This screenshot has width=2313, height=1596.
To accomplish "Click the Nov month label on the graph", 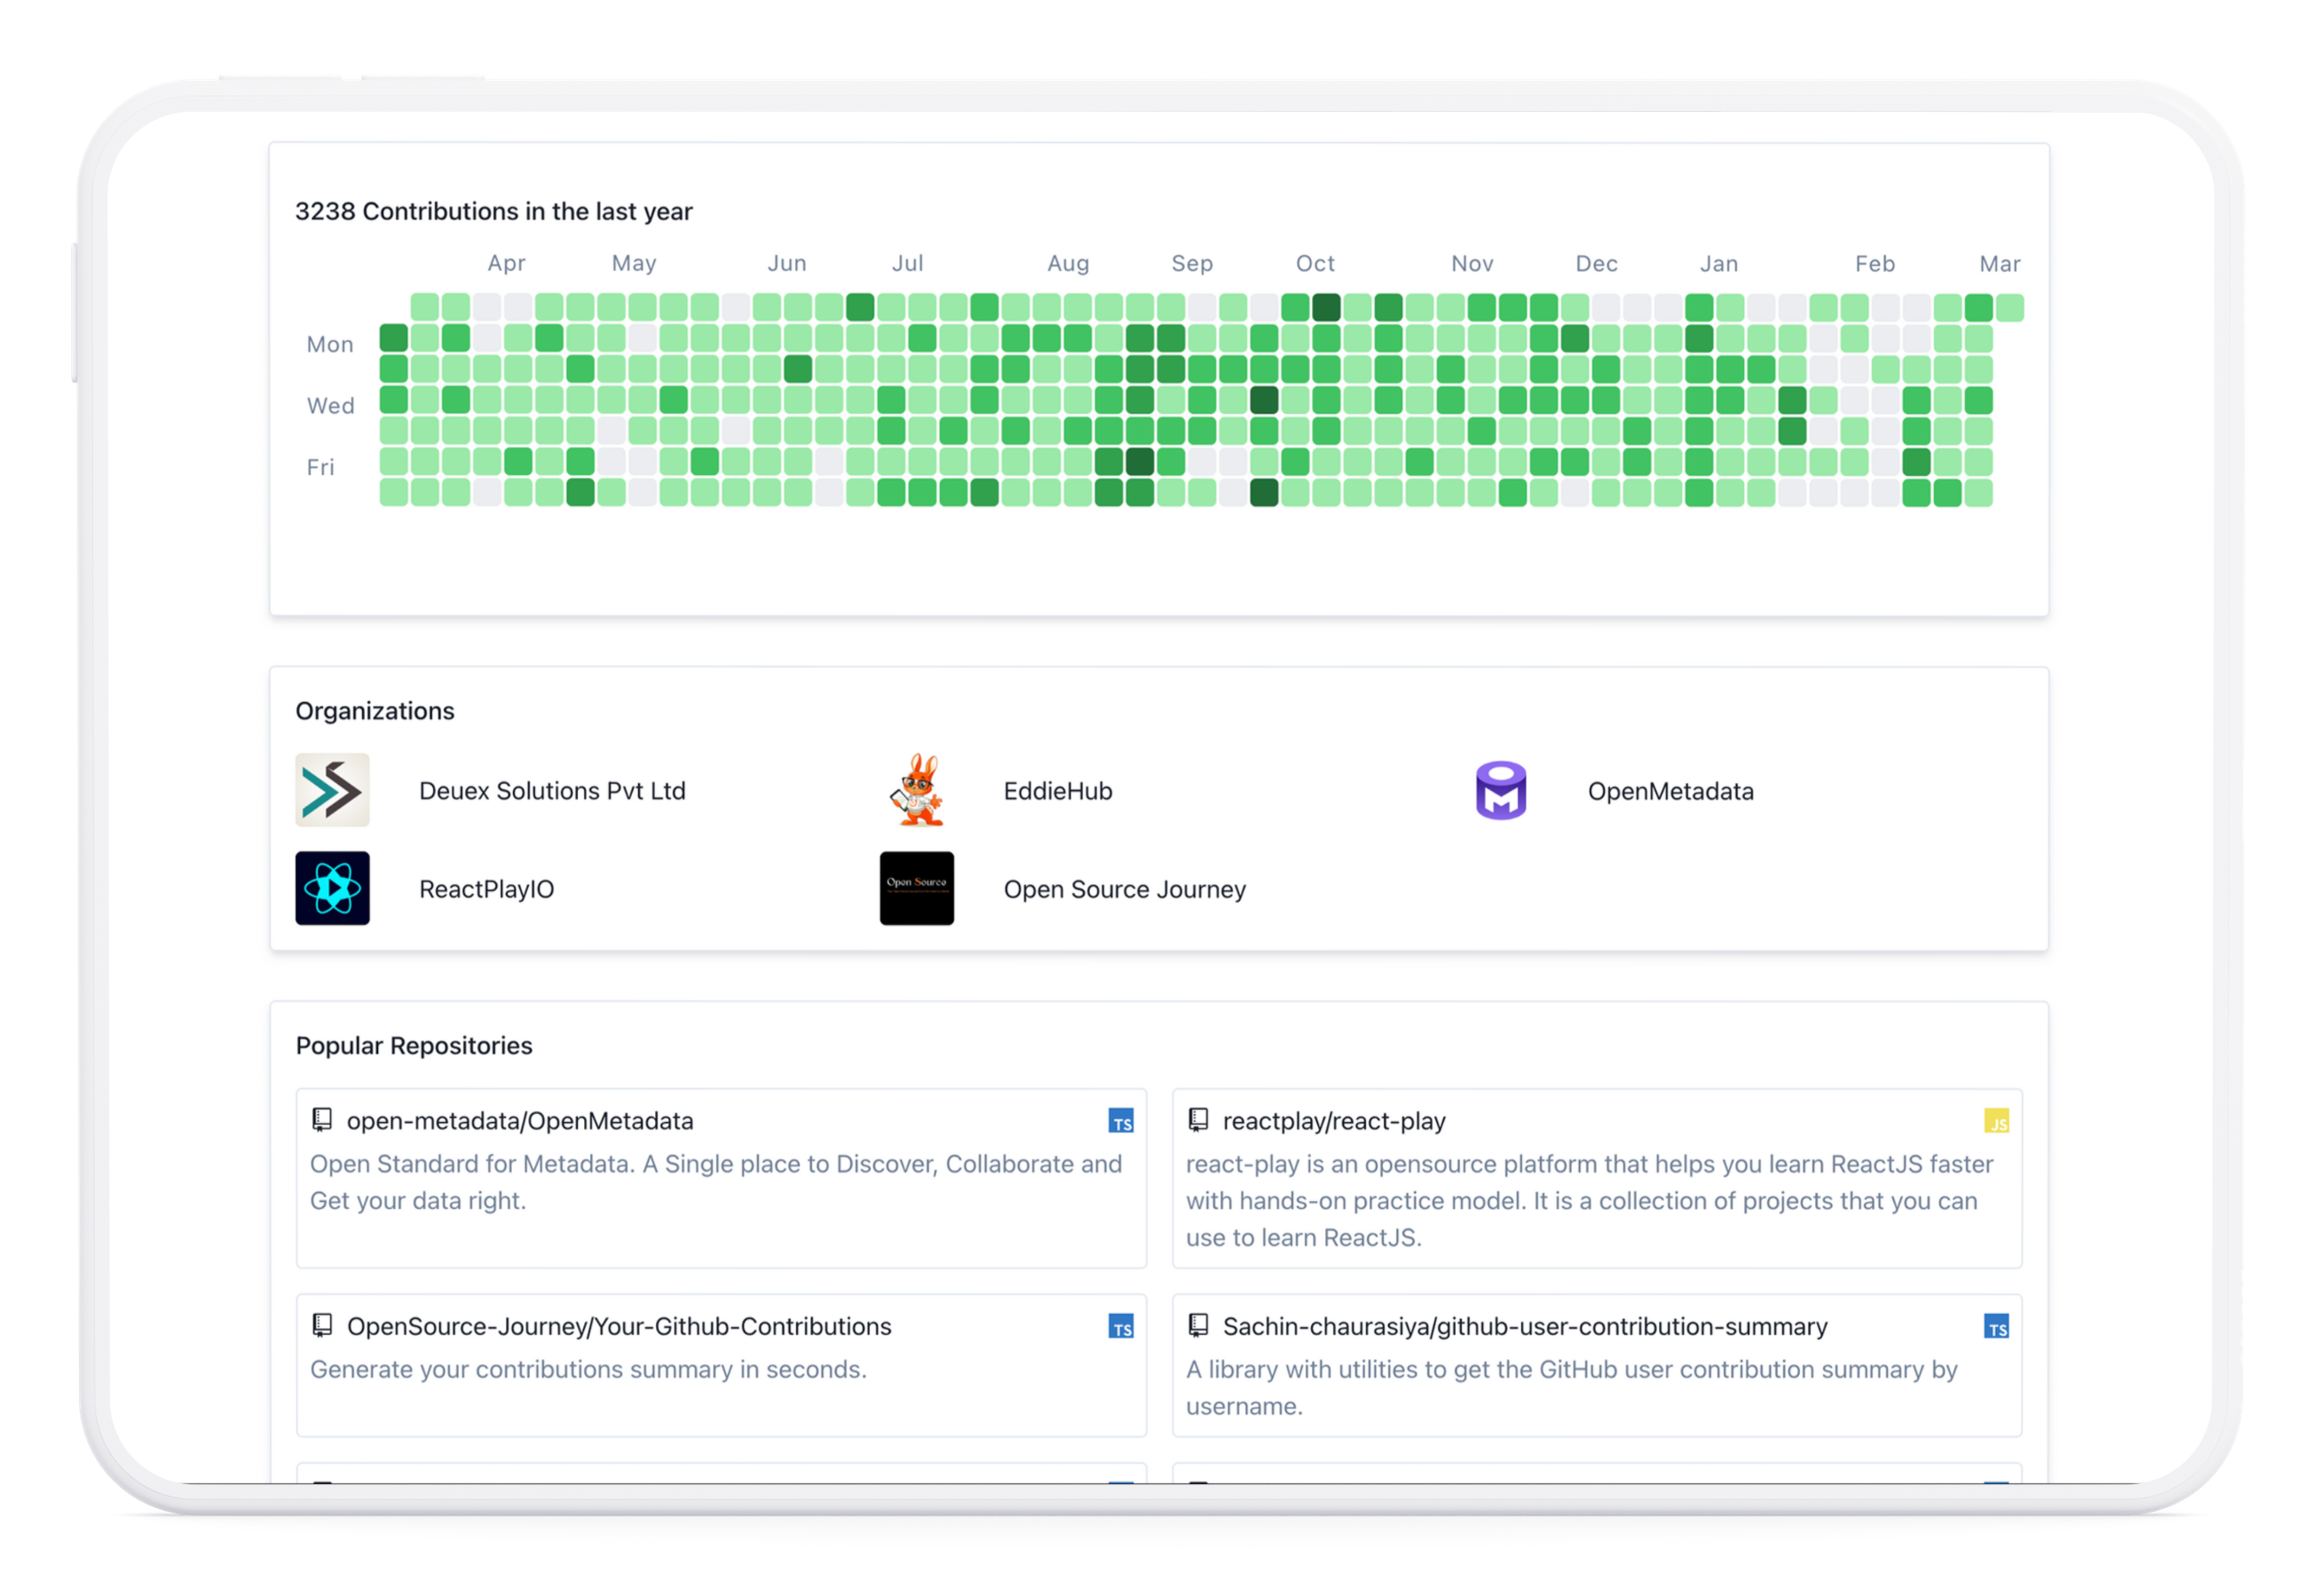I will click(1472, 263).
